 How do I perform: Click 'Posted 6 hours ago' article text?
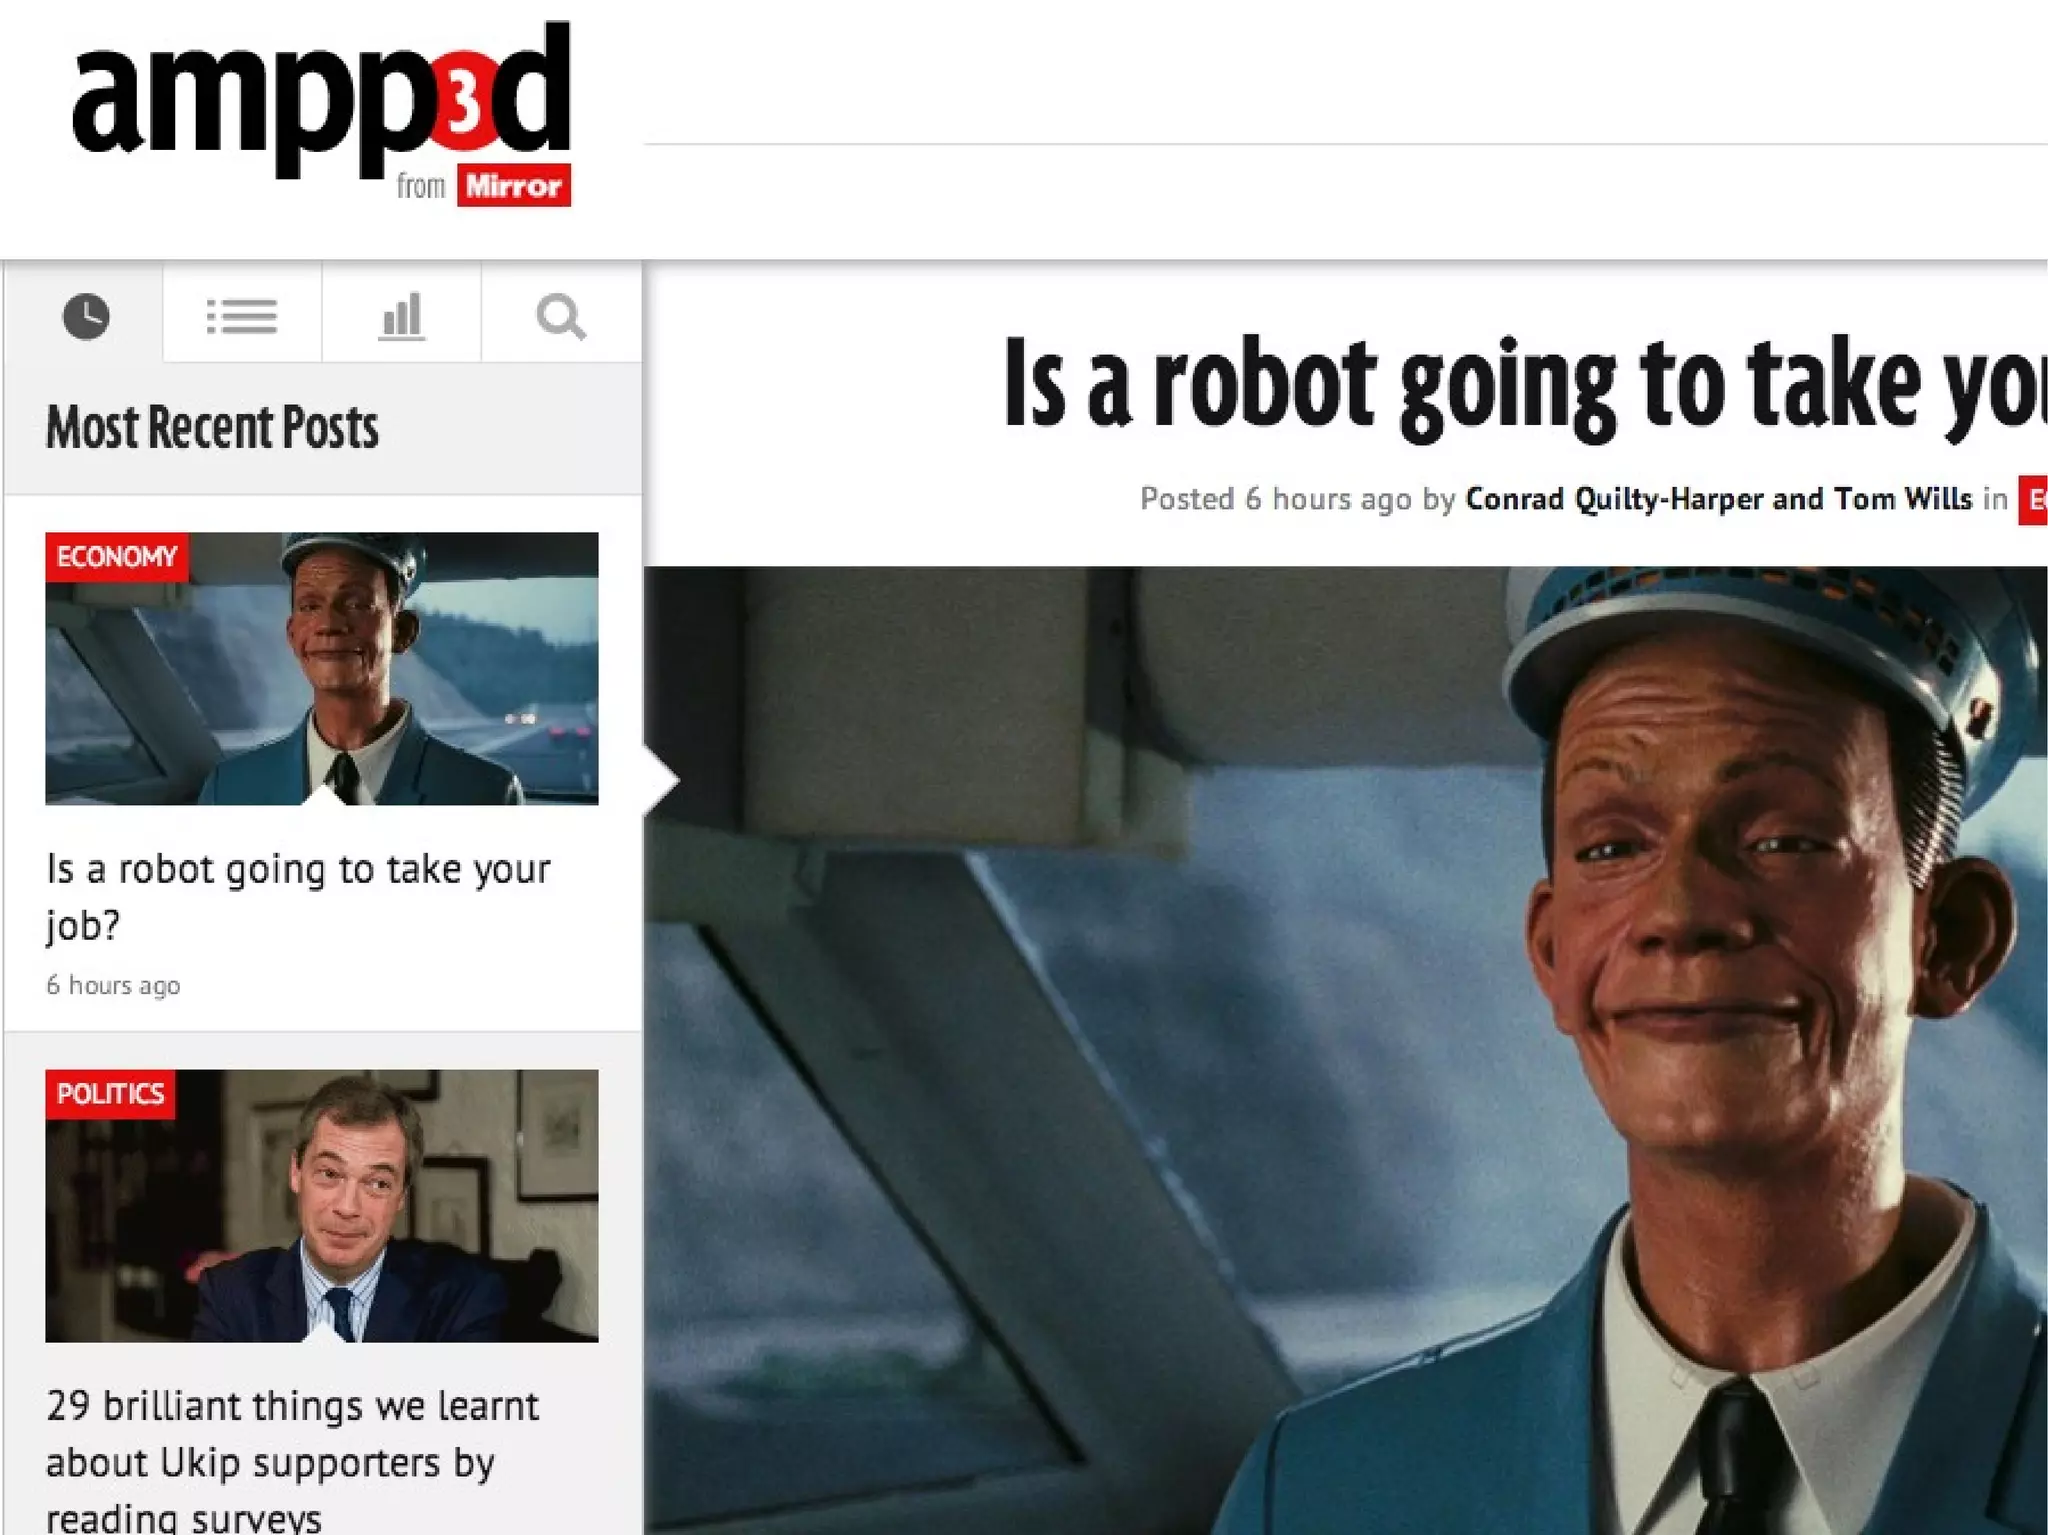(x=1275, y=499)
